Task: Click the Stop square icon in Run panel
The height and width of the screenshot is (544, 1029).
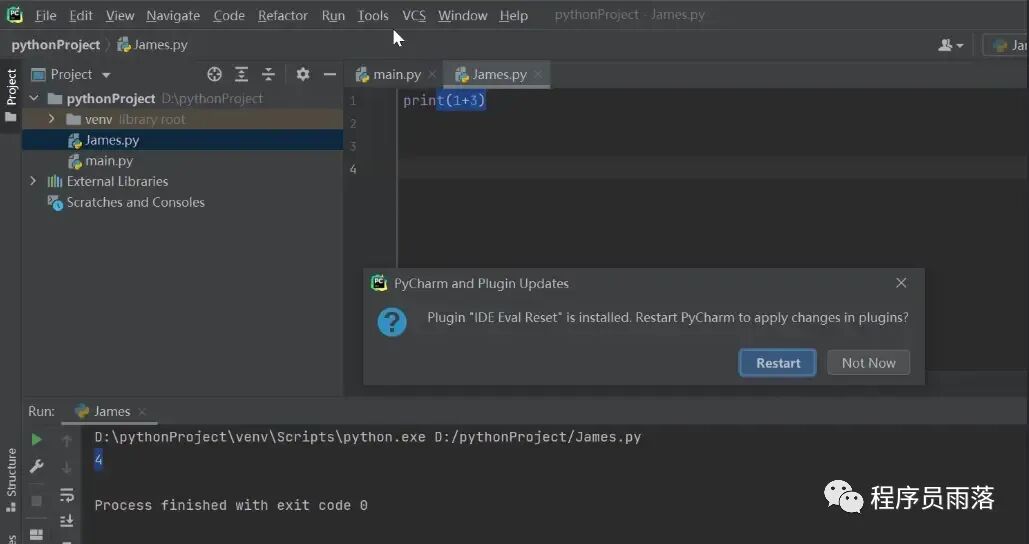Action: [x=37, y=501]
